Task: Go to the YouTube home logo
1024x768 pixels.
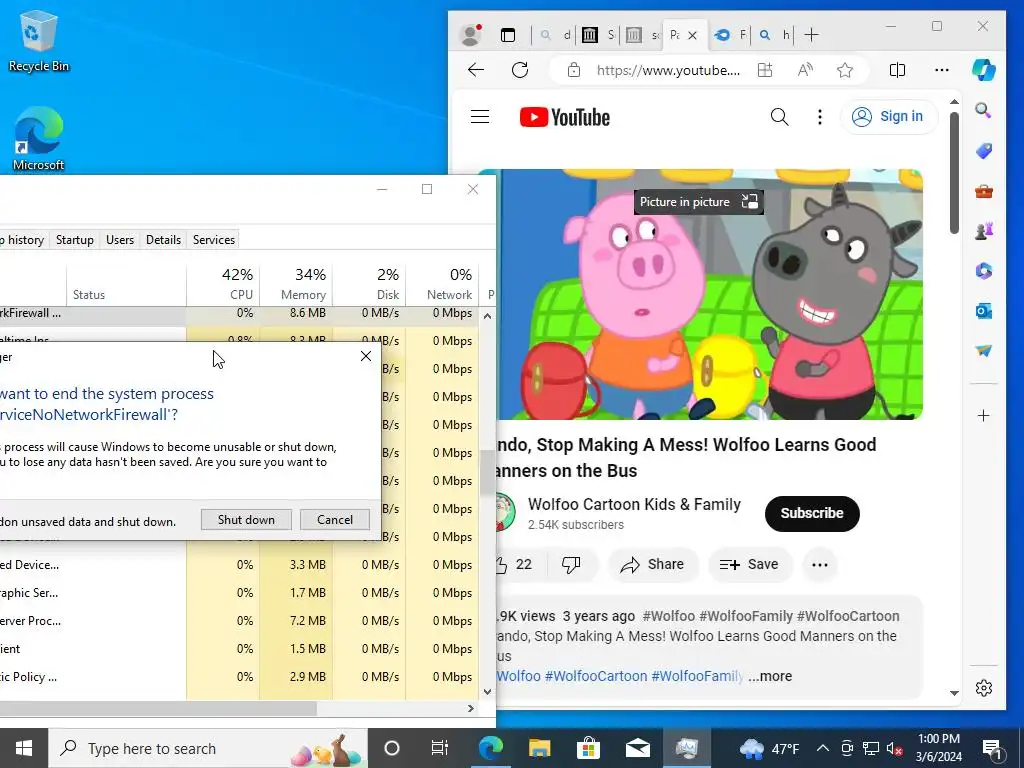Action: (565, 118)
